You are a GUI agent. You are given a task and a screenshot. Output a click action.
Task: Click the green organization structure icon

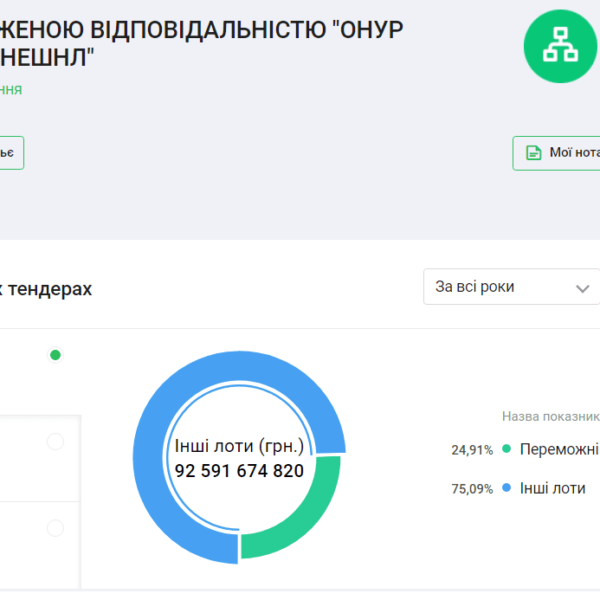pos(560,46)
